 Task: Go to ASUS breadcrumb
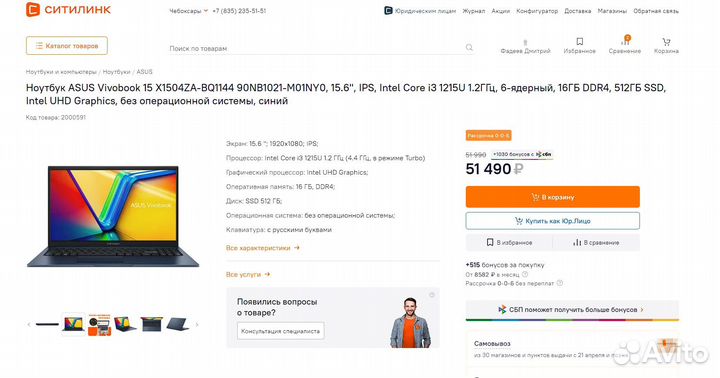(144, 72)
